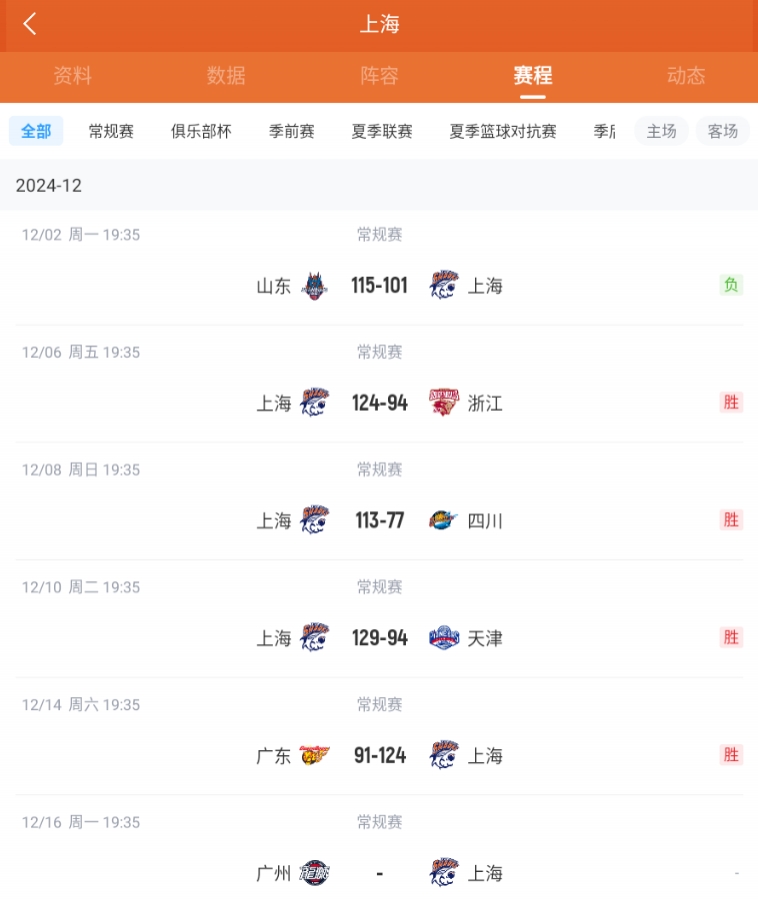The image size is (758, 900).
Task: Click the 负 loss result badge
Action: 731,285
